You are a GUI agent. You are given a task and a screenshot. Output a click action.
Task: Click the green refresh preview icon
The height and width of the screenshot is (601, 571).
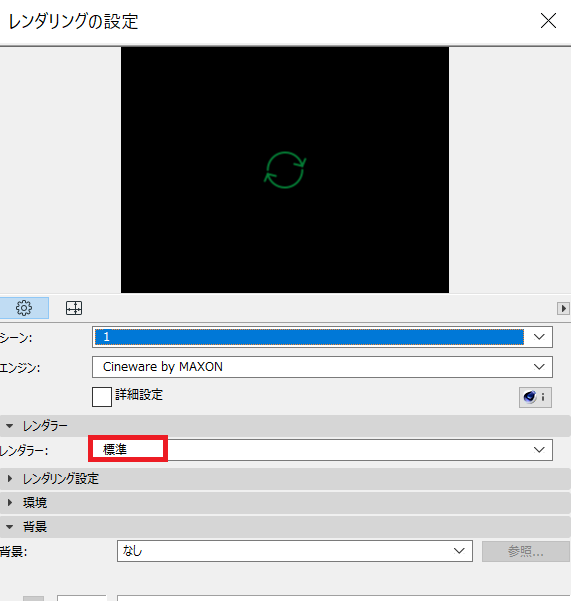point(285,170)
